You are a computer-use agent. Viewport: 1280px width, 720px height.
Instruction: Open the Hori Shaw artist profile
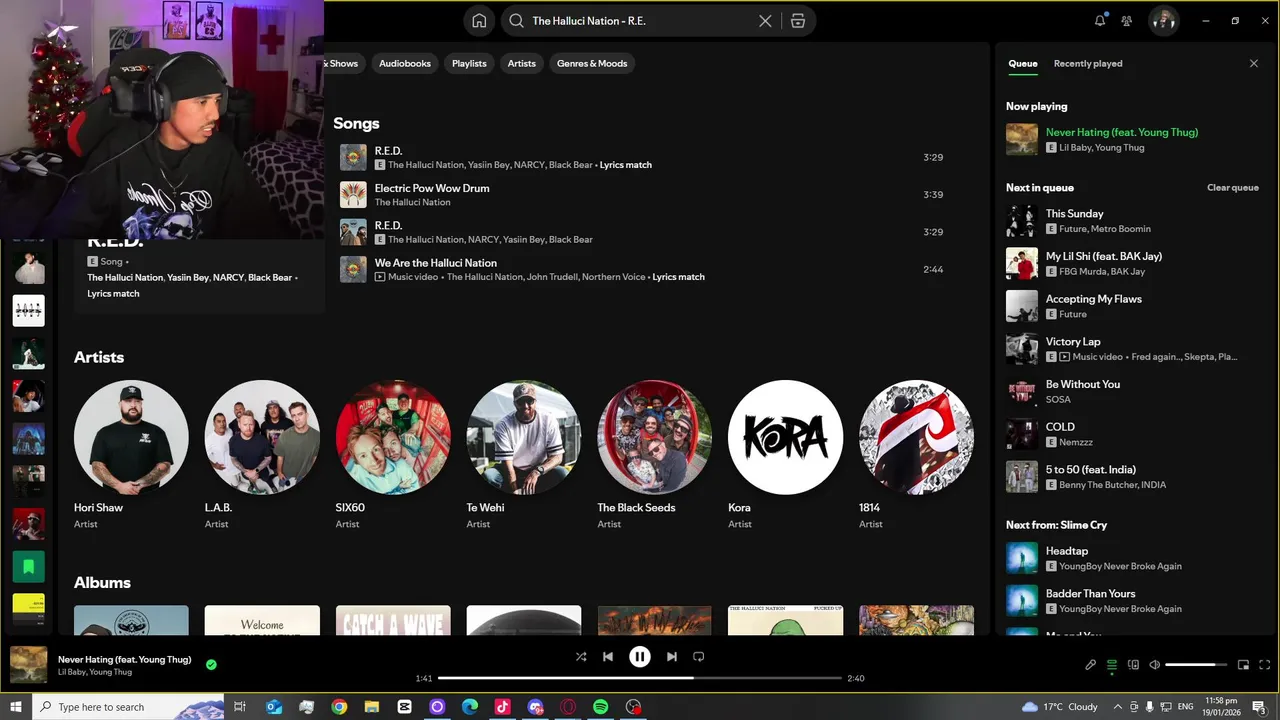tap(131, 437)
